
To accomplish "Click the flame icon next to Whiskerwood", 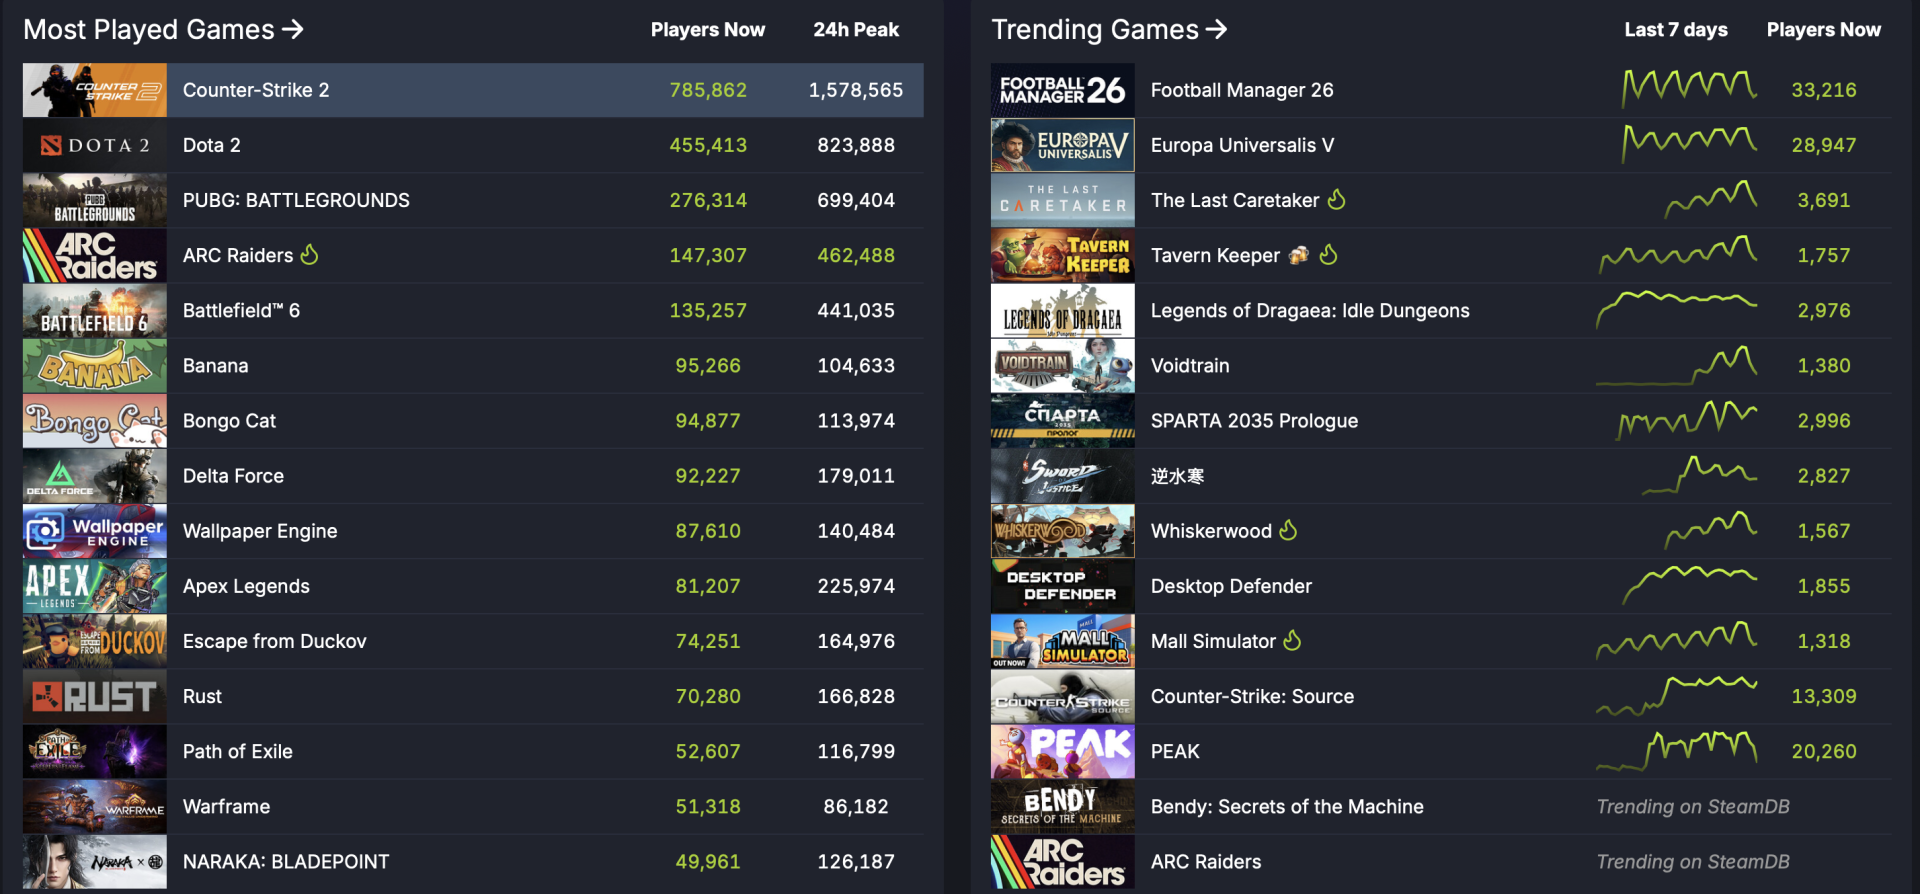I will 1288,530.
